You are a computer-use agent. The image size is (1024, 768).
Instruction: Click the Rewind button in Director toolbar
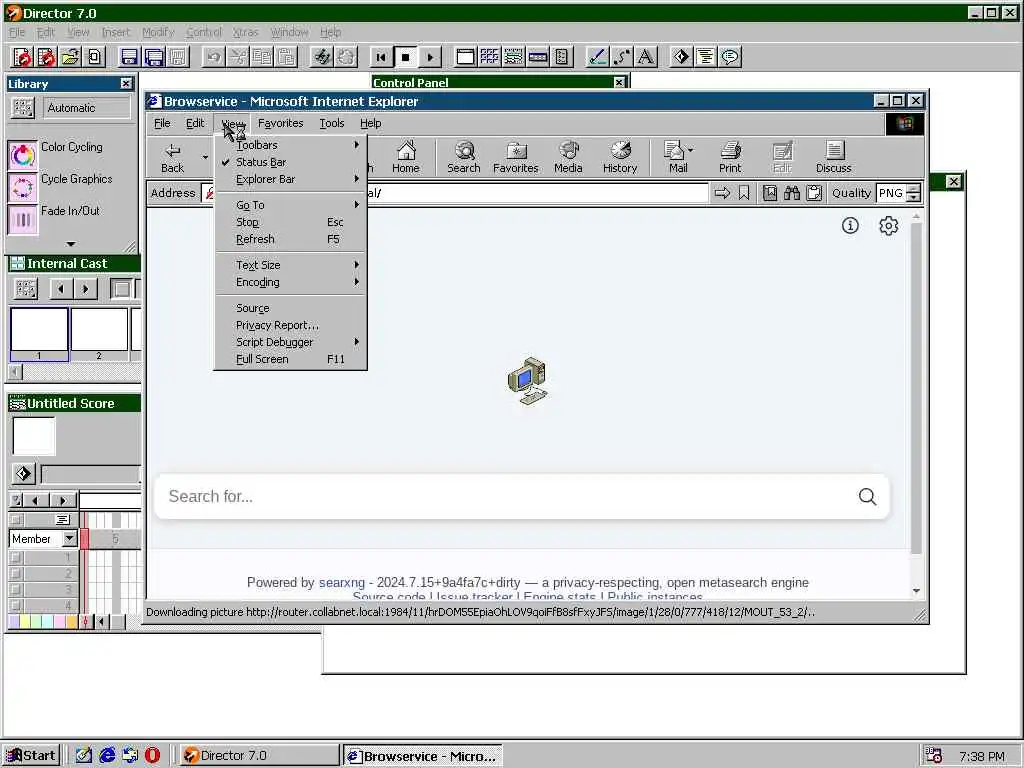[381, 57]
